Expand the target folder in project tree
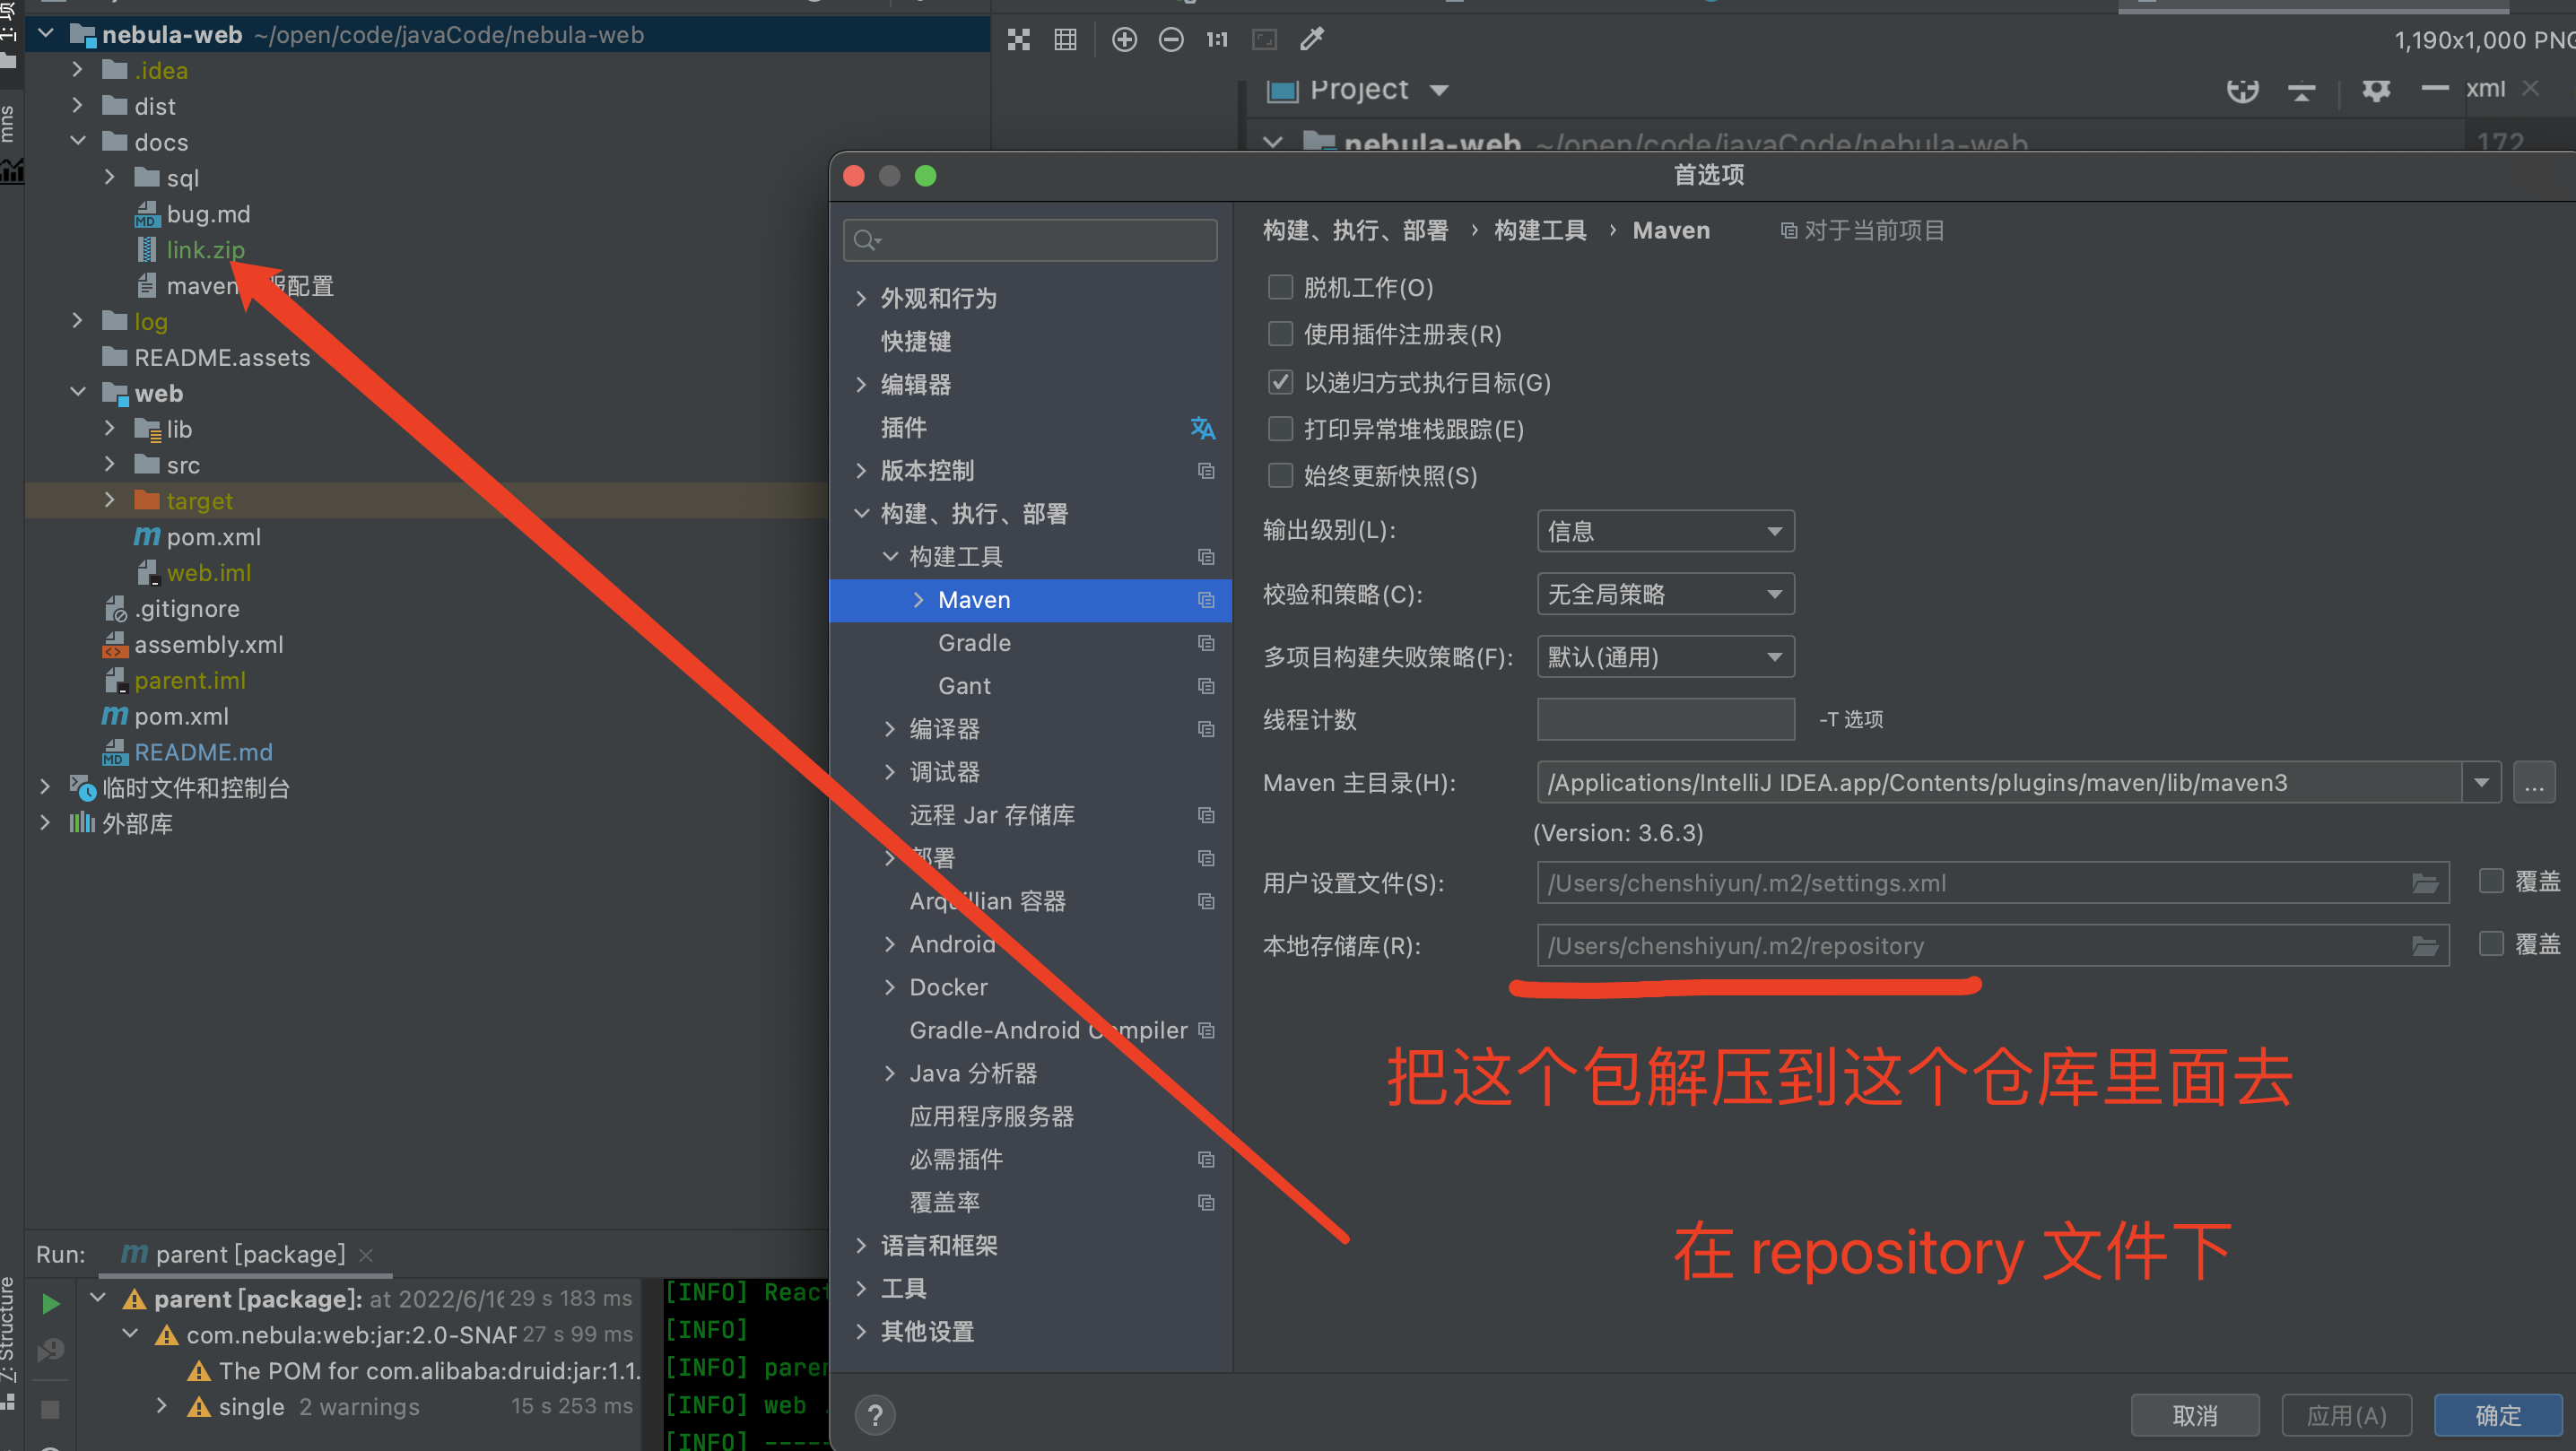 [x=110, y=500]
